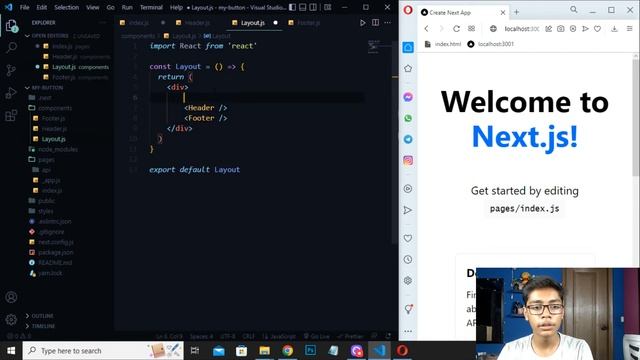Open the editor More Actions ellipsis
The height and width of the screenshot is (360, 640).
click(x=387, y=23)
